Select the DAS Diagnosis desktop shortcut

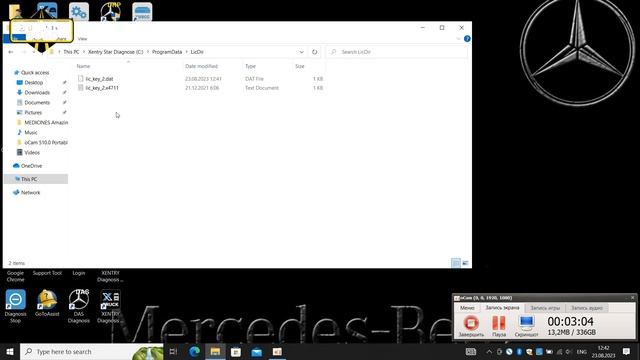tap(79, 306)
